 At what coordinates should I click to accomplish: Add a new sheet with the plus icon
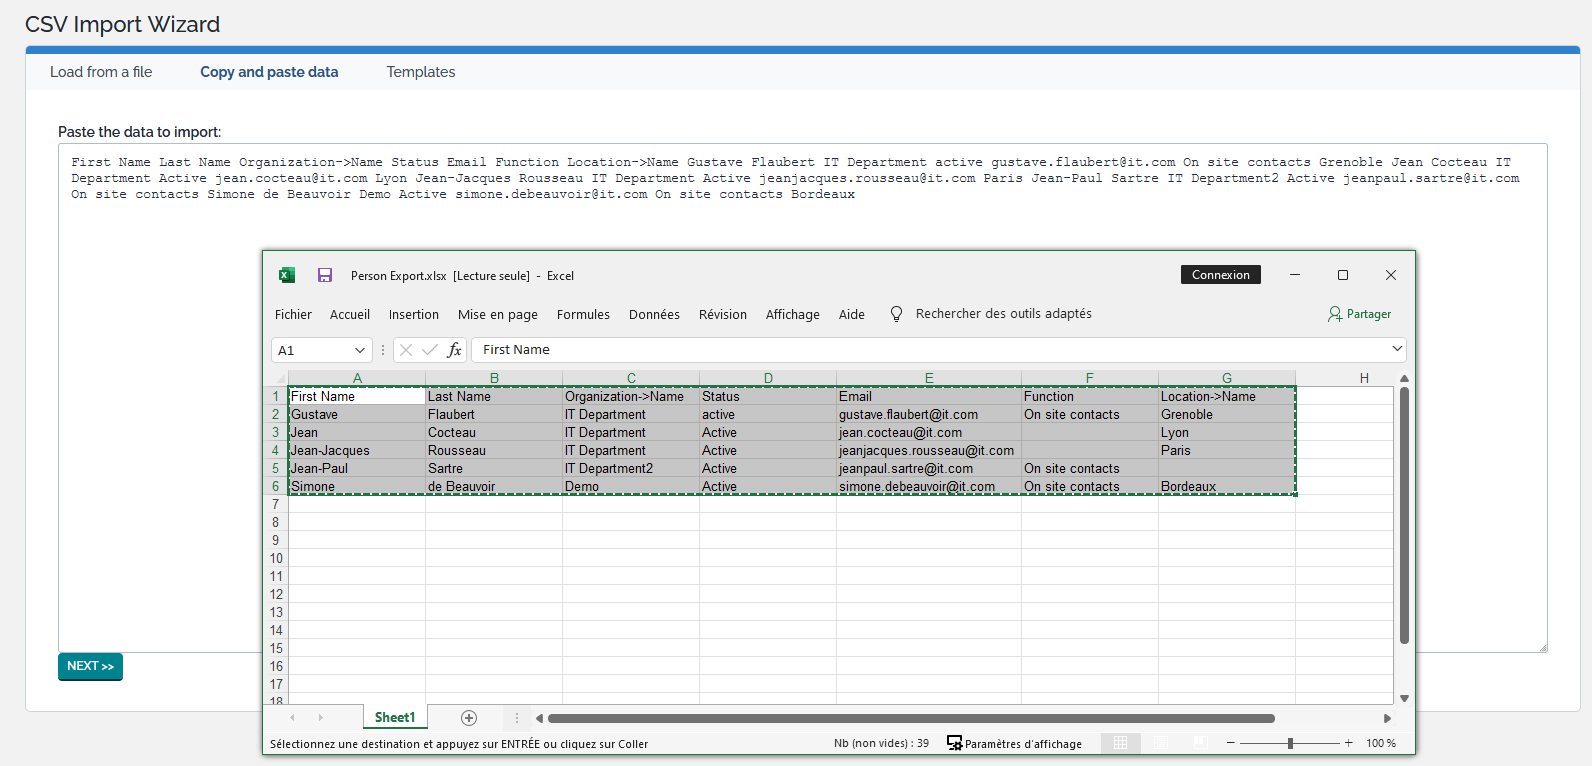click(469, 718)
